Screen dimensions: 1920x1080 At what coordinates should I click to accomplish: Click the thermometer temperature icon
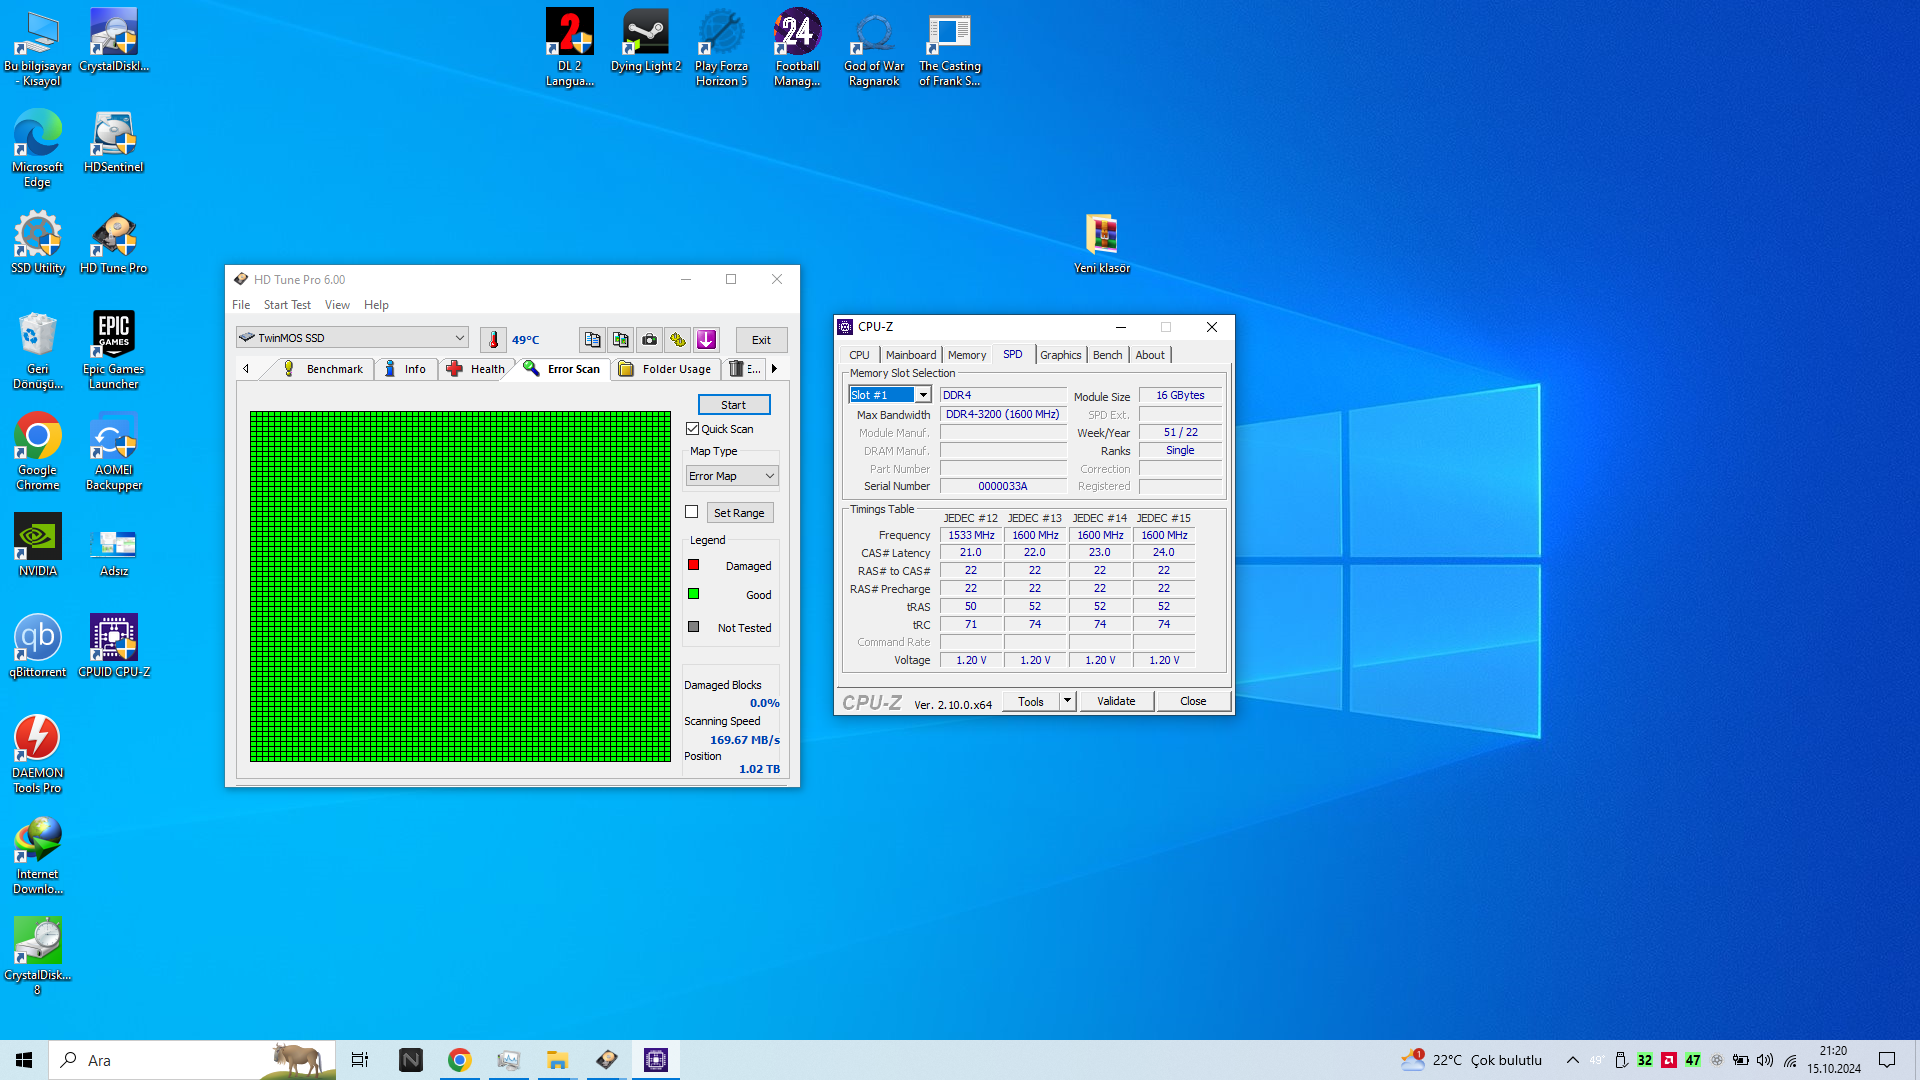[x=493, y=340]
